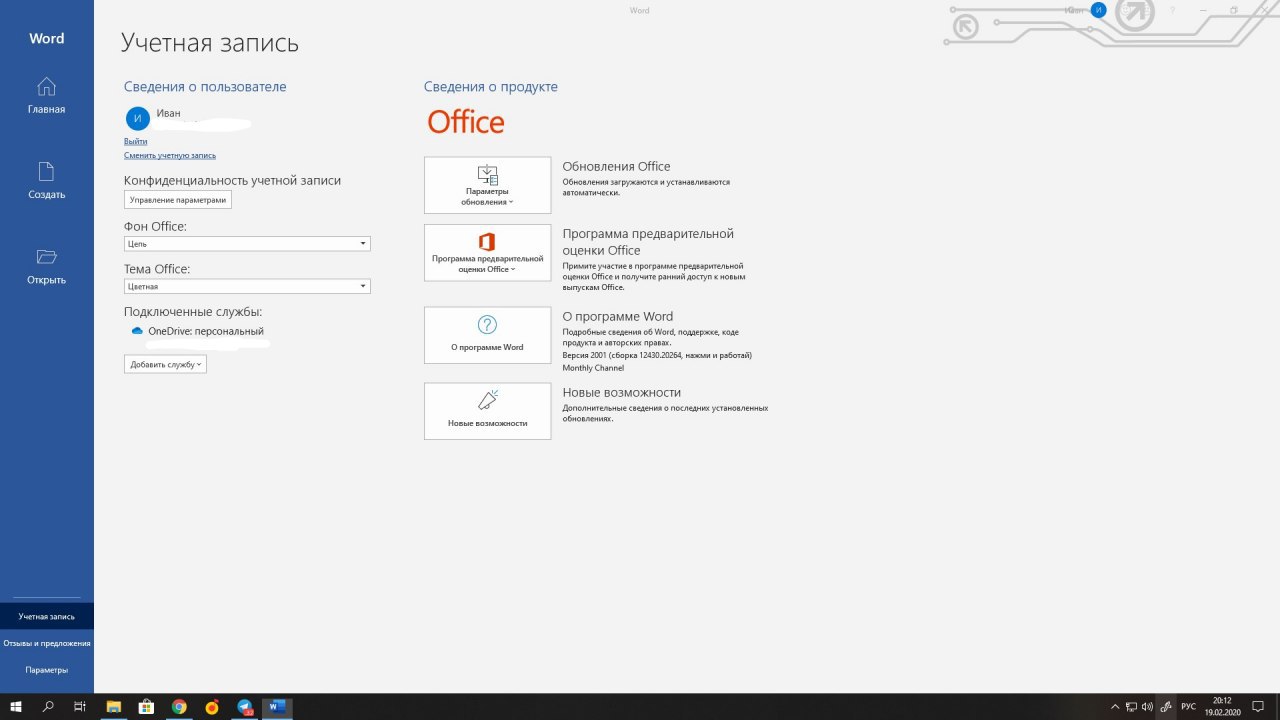The image size is (1280, 720).
Task: Click the Новые возможности heading text
Action: [x=622, y=393]
